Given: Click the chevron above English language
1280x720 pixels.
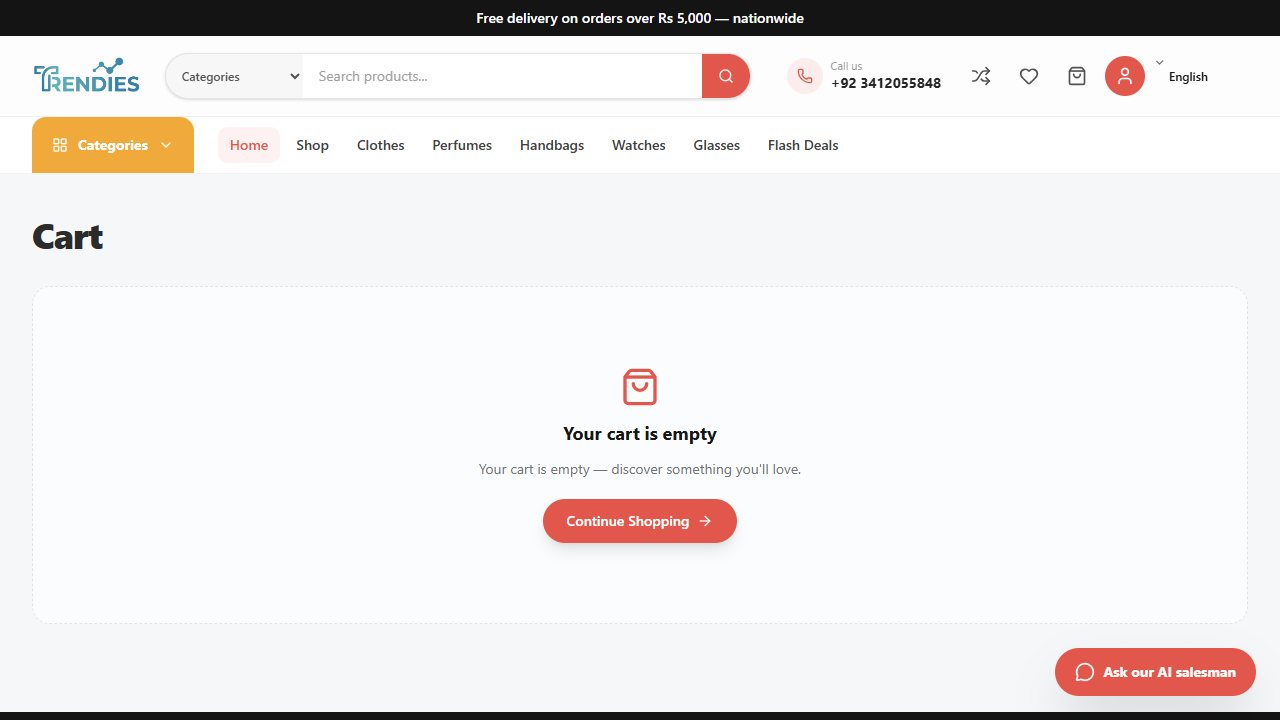Looking at the screenshot, I should click(x=1160, y=62).
